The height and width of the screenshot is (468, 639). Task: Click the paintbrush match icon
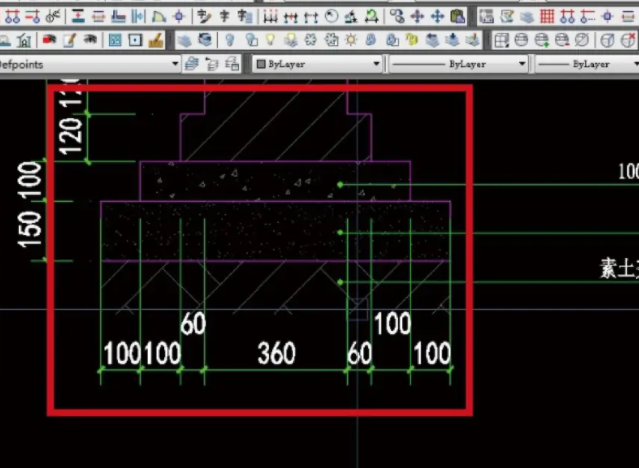[156, 40]
